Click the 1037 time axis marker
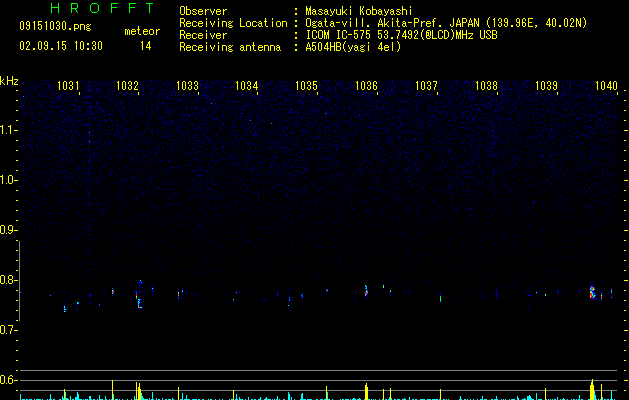Viewport: 629px width, 400px height. point(426,86)
